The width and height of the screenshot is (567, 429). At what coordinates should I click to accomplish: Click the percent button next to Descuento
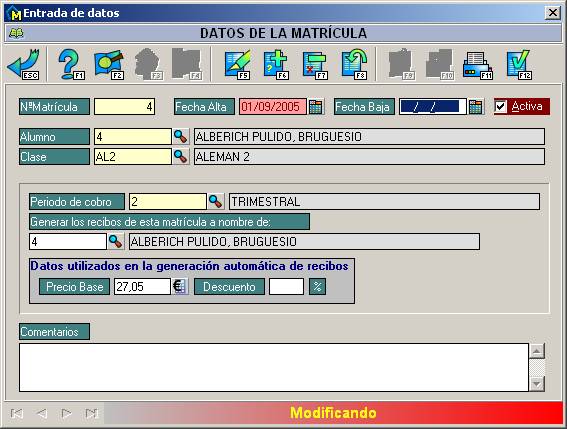click(317, 286)
